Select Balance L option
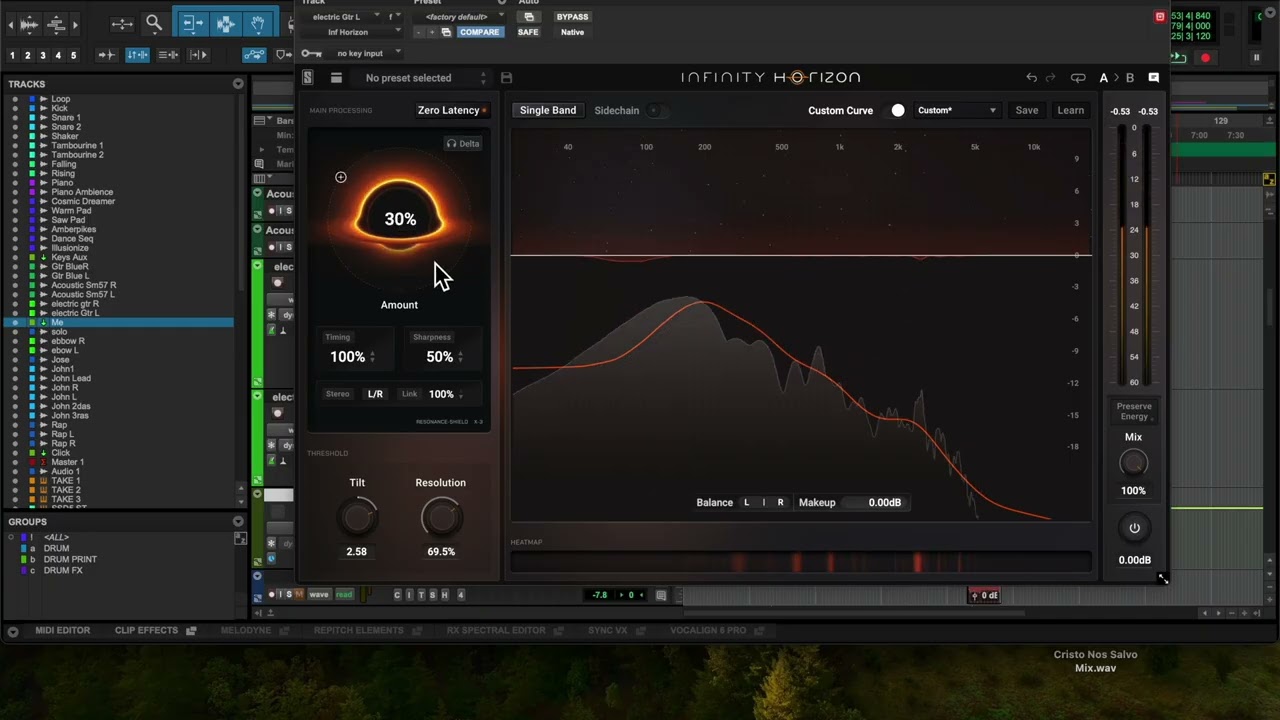The width and height of the screenshot is (1280, 720). point(746,503)
